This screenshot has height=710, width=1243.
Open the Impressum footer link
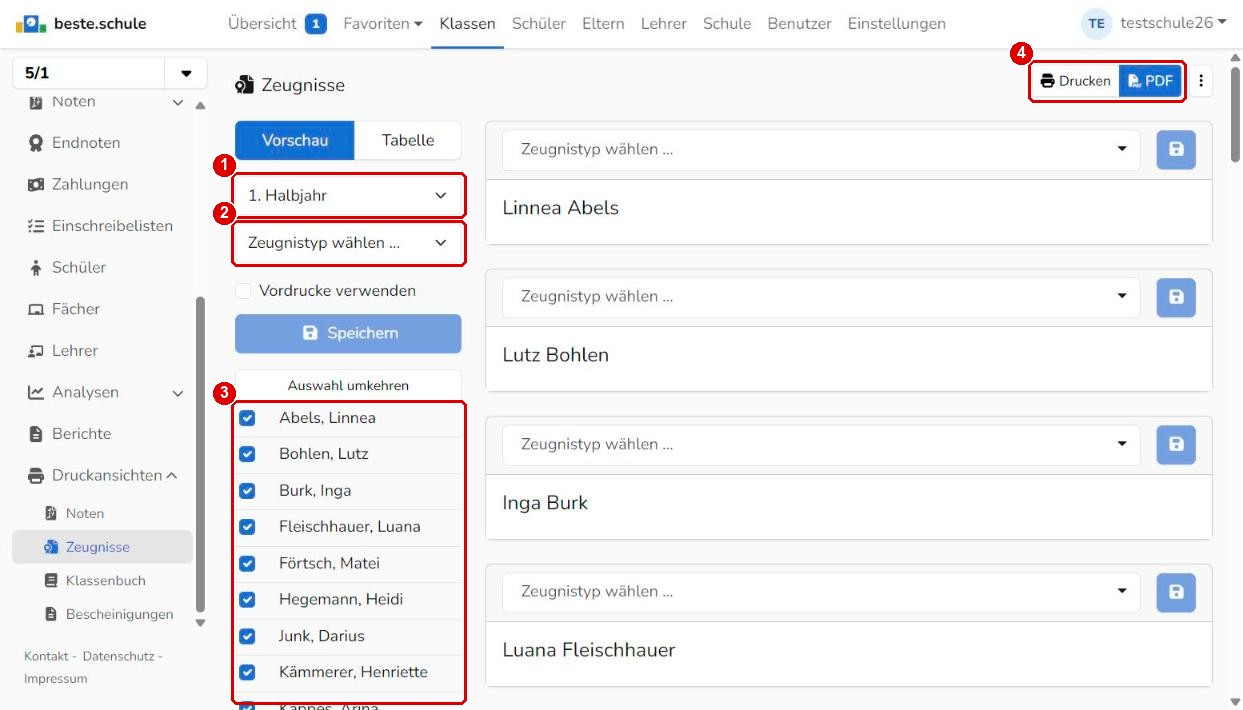(x=56, y=679)
